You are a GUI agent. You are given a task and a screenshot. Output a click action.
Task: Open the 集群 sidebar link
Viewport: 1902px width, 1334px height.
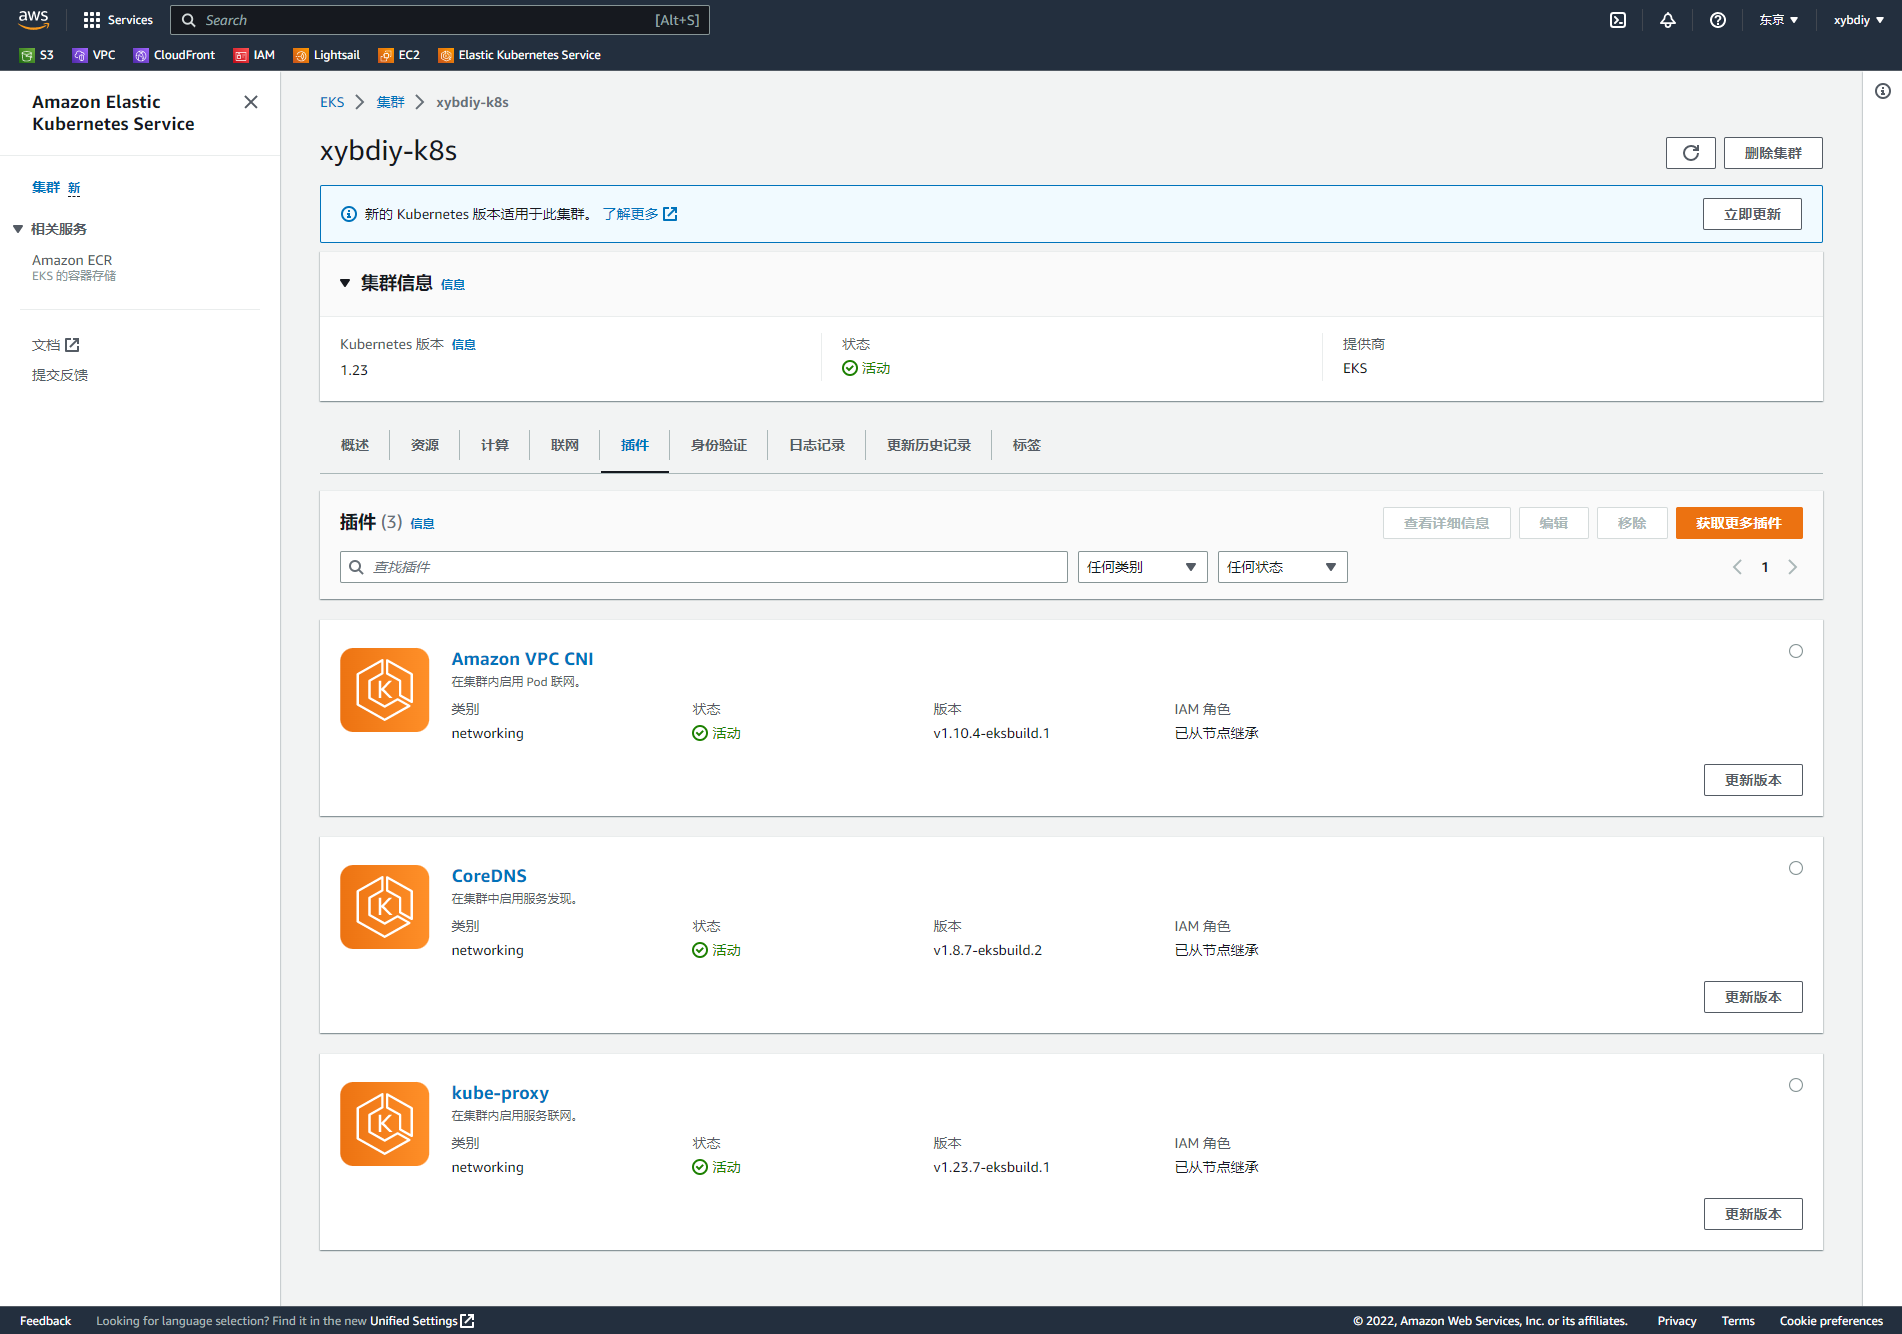pos(46,187)
